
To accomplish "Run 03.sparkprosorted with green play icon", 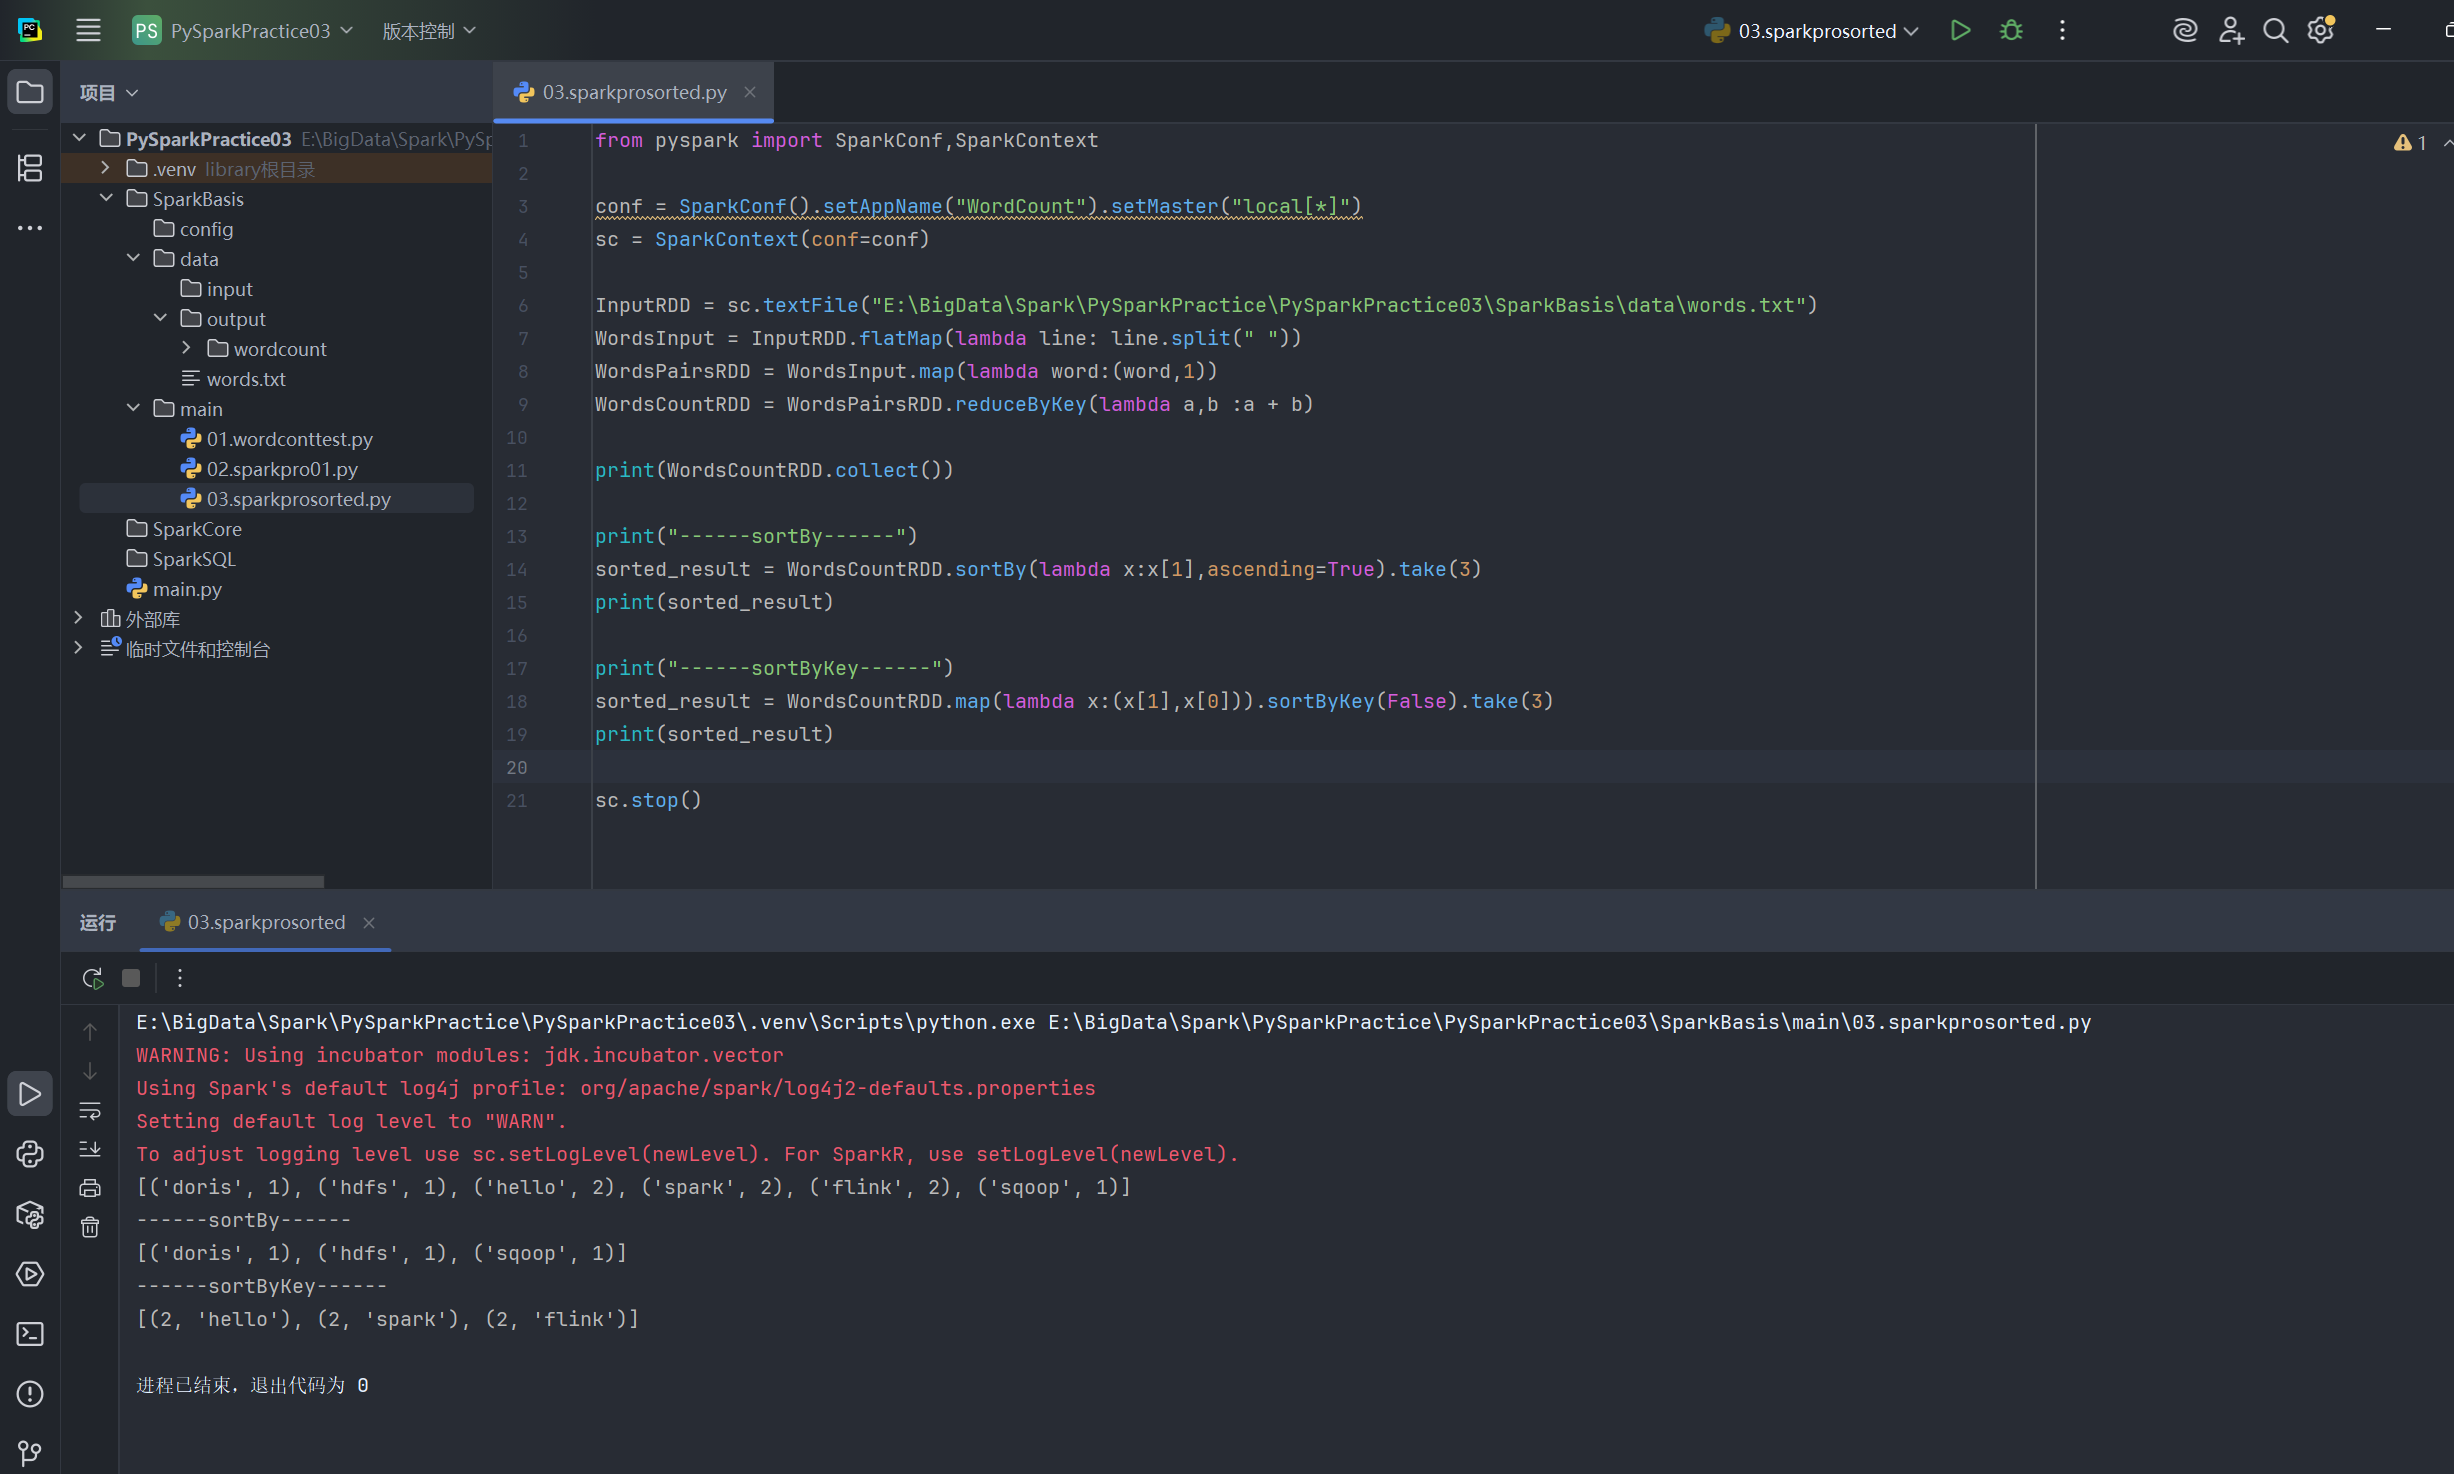I will coord(1961,30).
